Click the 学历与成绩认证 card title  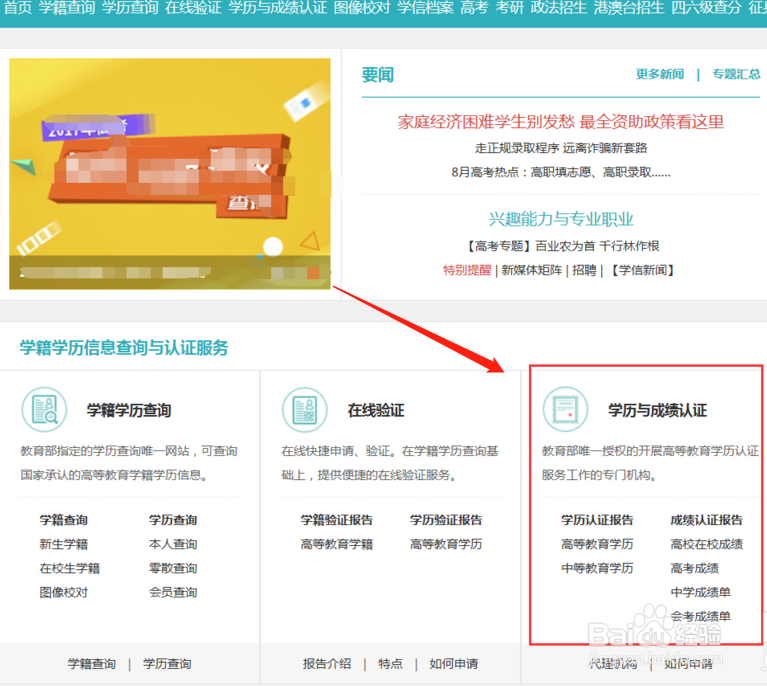tap(657, 410)
